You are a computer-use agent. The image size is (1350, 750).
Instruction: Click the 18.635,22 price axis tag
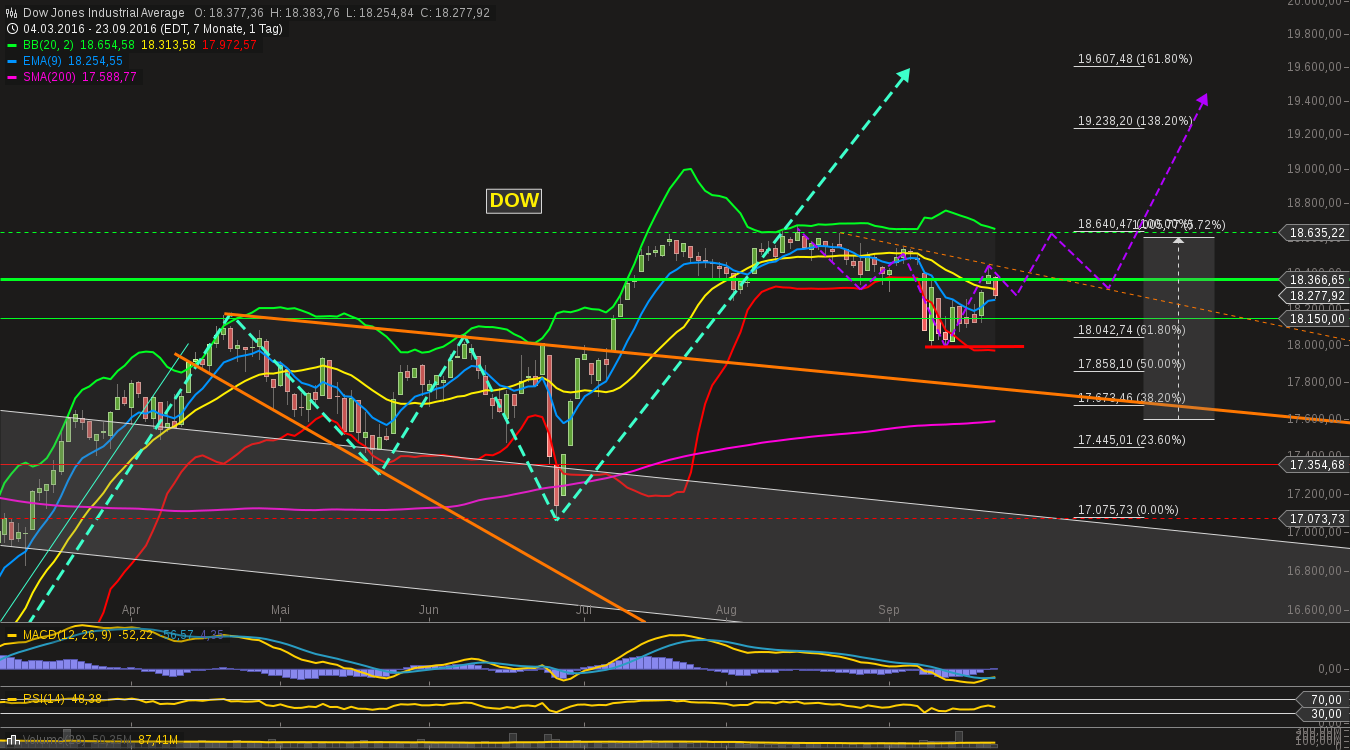click(x=1315, y=233)
